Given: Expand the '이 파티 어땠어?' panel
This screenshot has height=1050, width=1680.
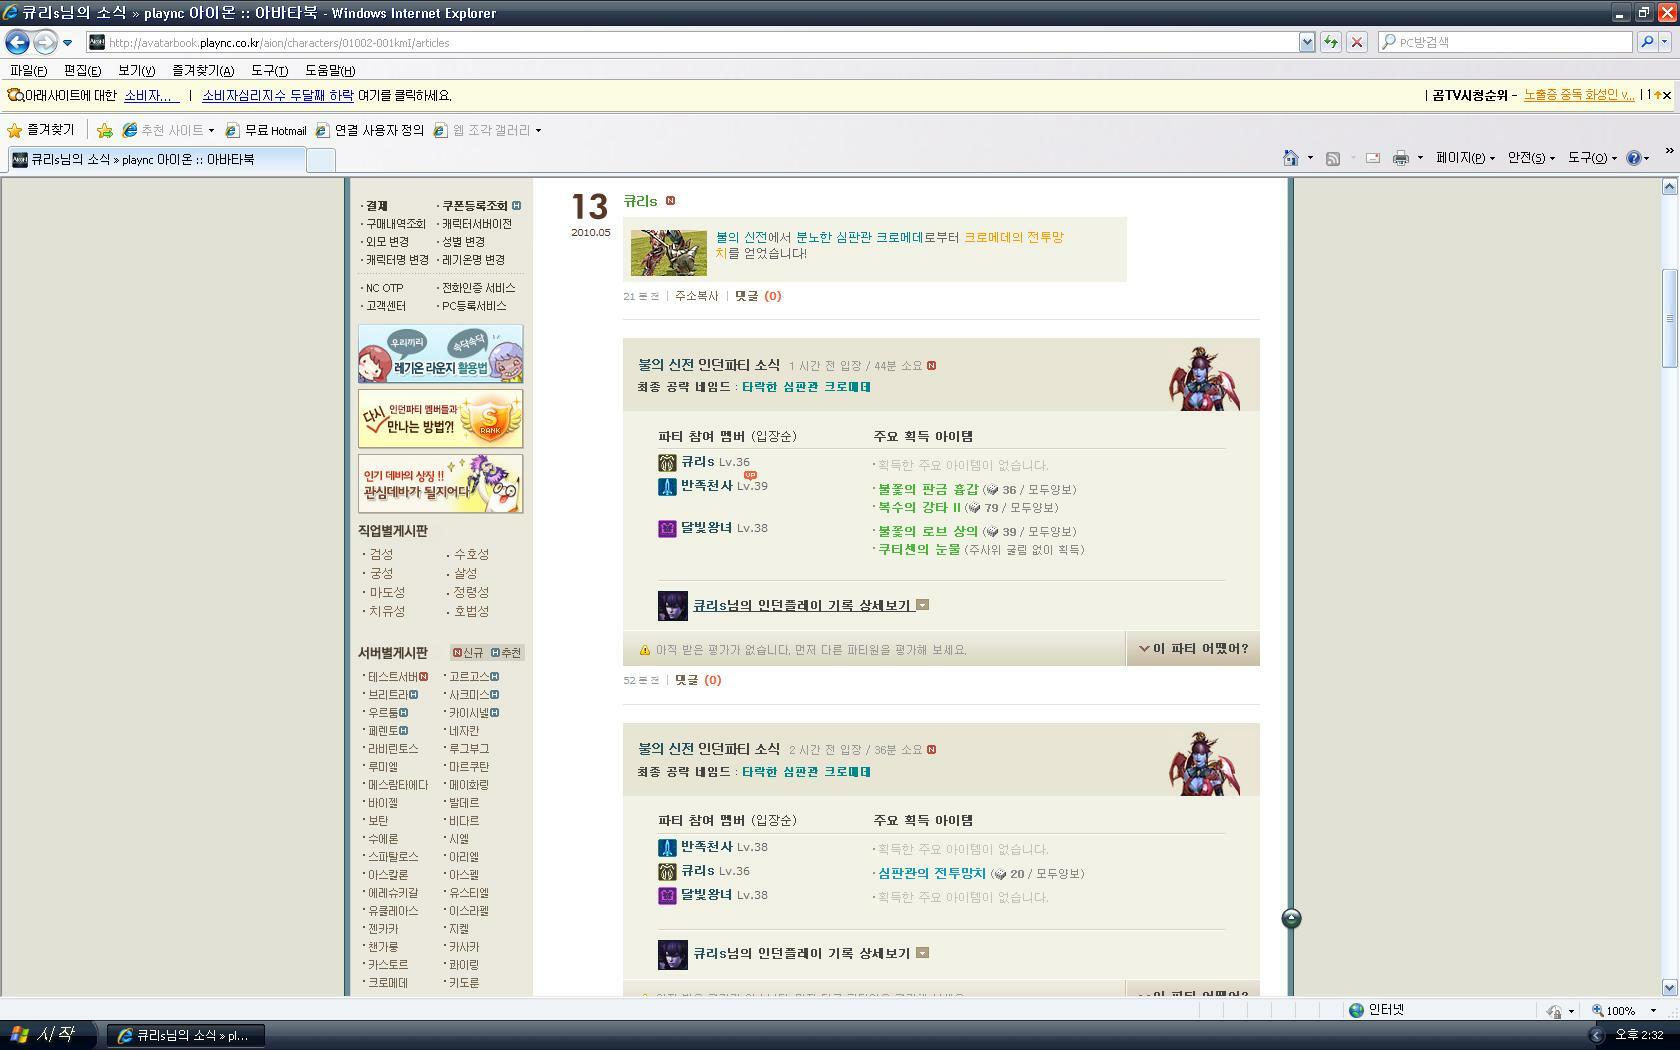Looking at the screenshot, I should [1193, 649].
